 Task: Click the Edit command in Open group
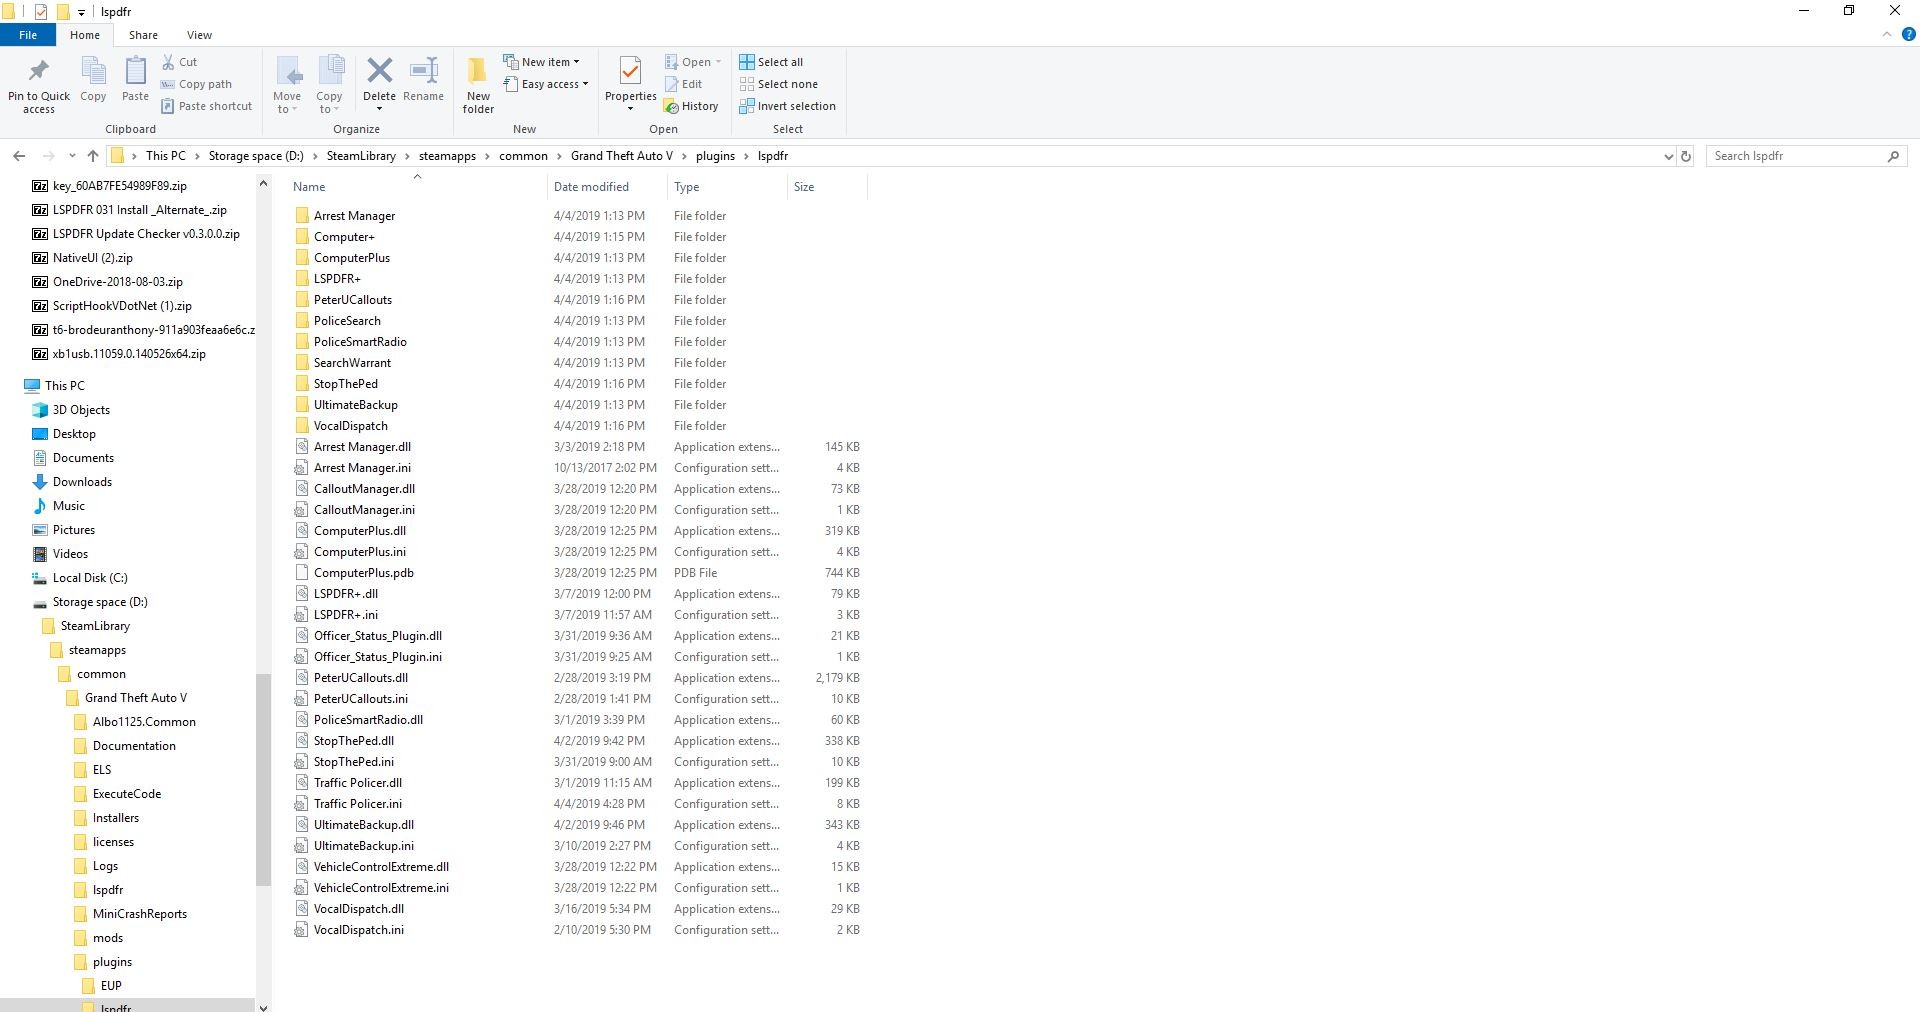coord(683,84)
